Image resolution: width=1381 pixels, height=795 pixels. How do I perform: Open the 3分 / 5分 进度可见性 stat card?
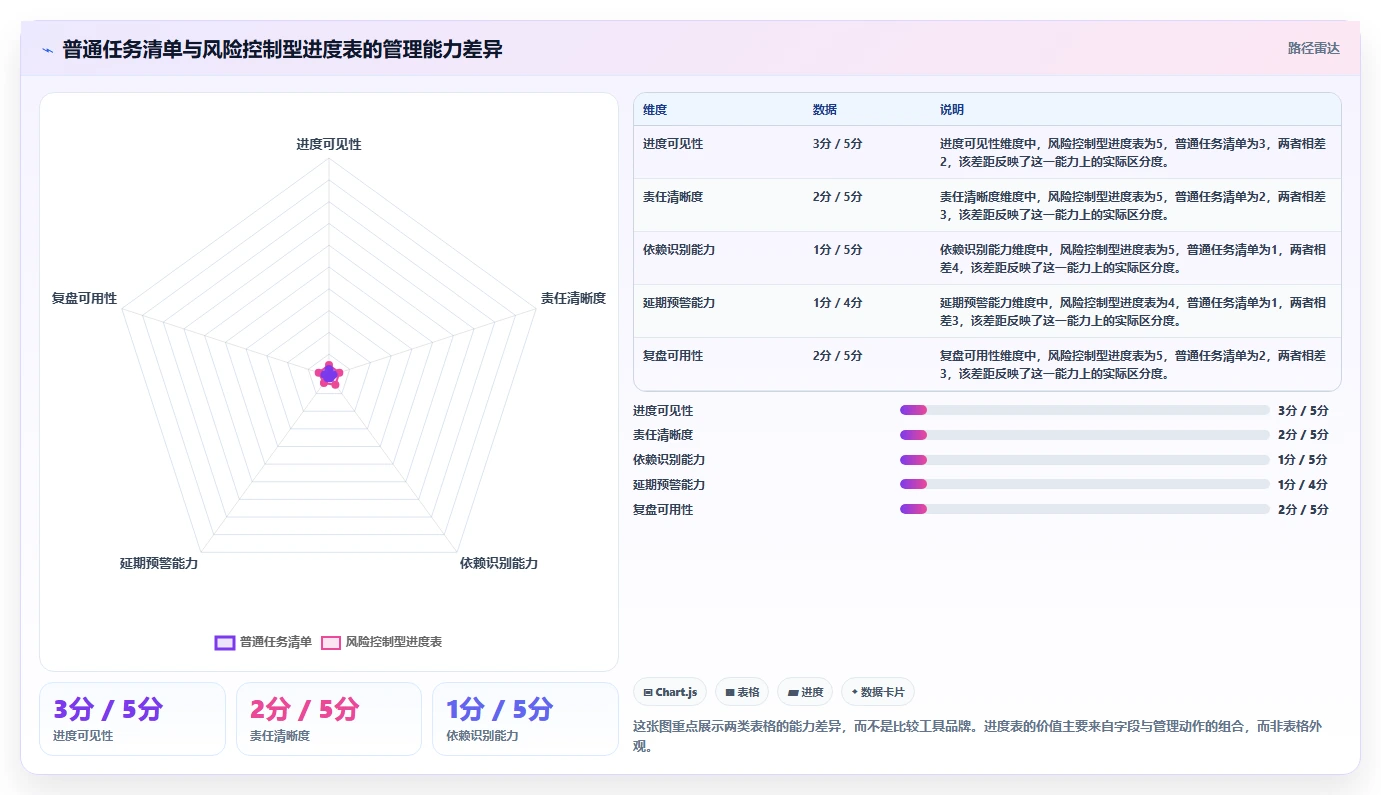click(132, 719)
